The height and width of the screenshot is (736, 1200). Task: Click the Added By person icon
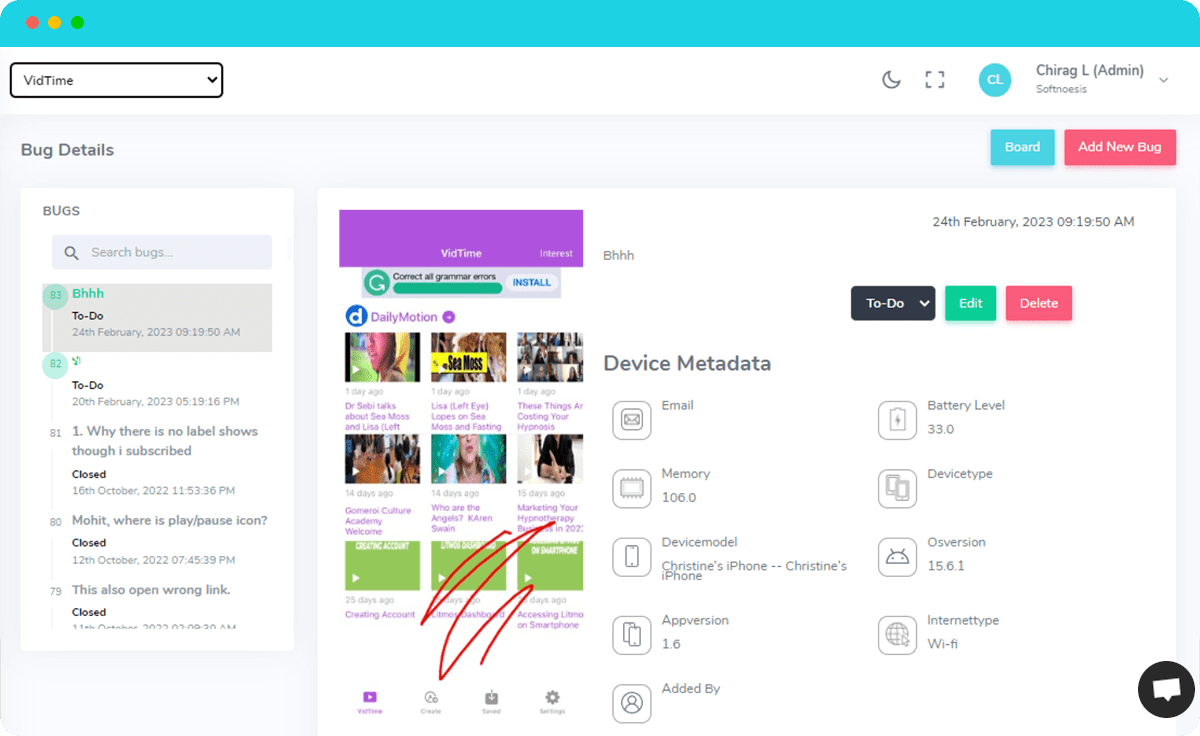[632, 703]
